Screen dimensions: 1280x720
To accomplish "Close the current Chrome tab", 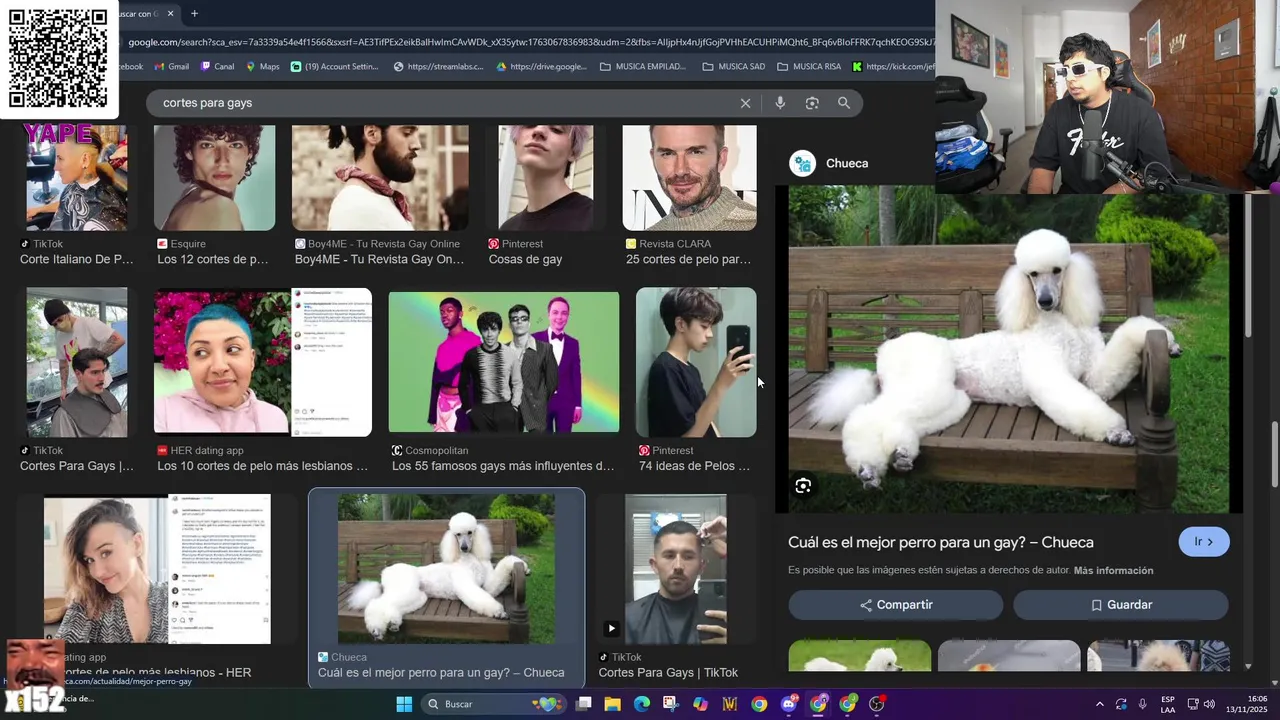I will click(x=170, y=14).
